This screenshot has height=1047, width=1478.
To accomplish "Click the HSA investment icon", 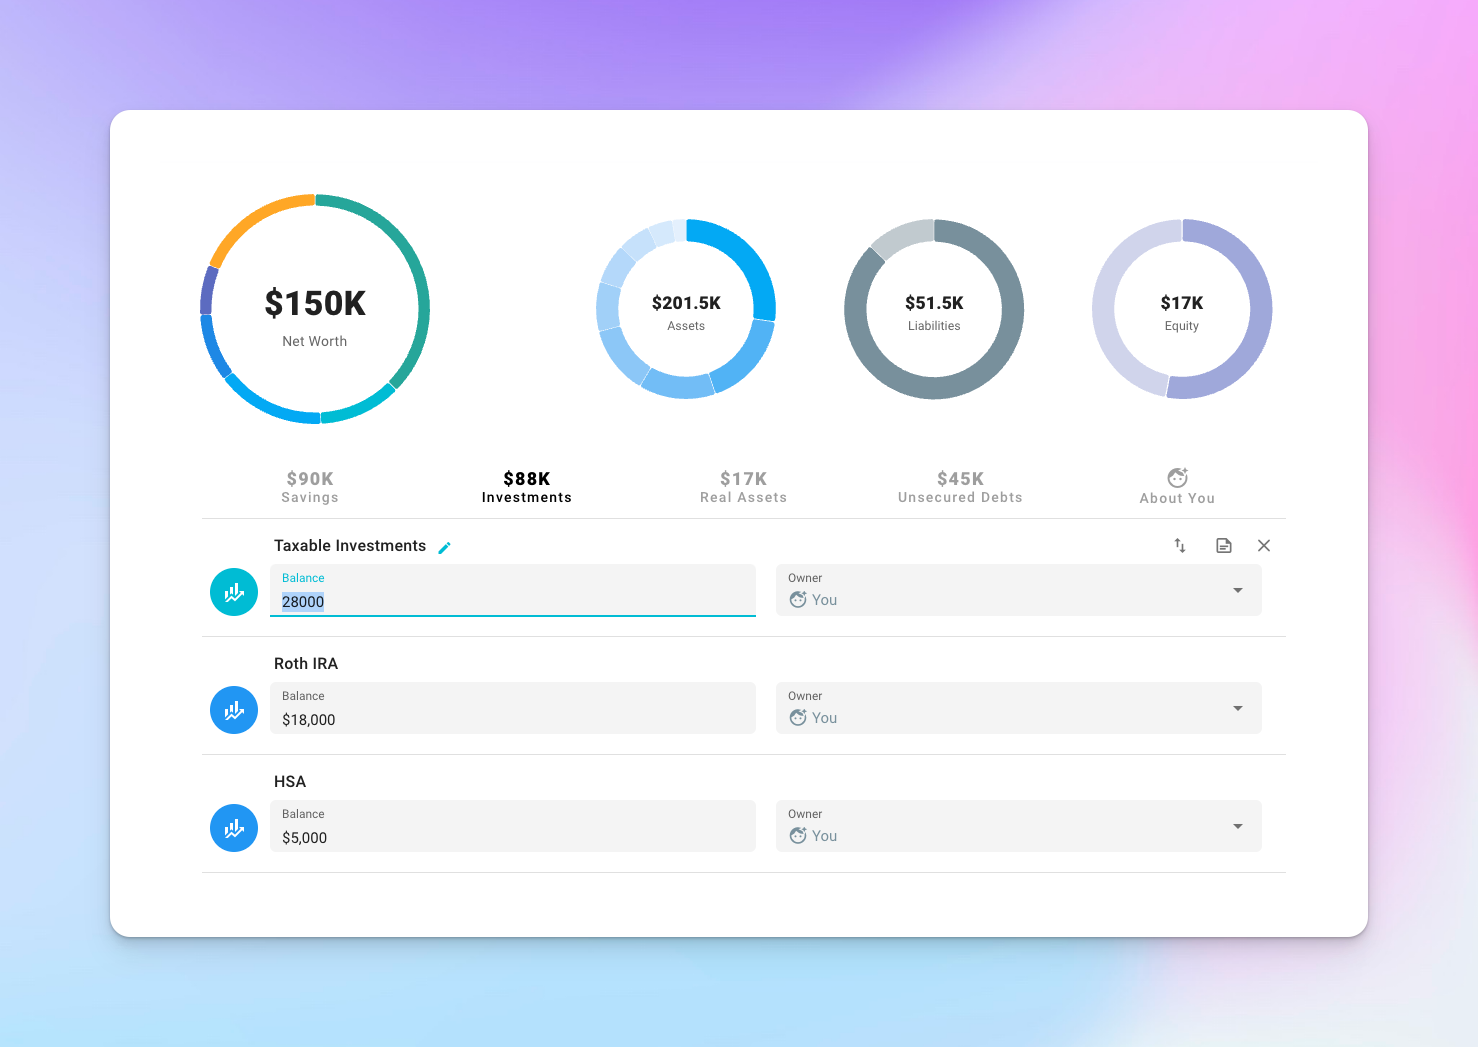I will pyautogui.click(x=233, y=828).
